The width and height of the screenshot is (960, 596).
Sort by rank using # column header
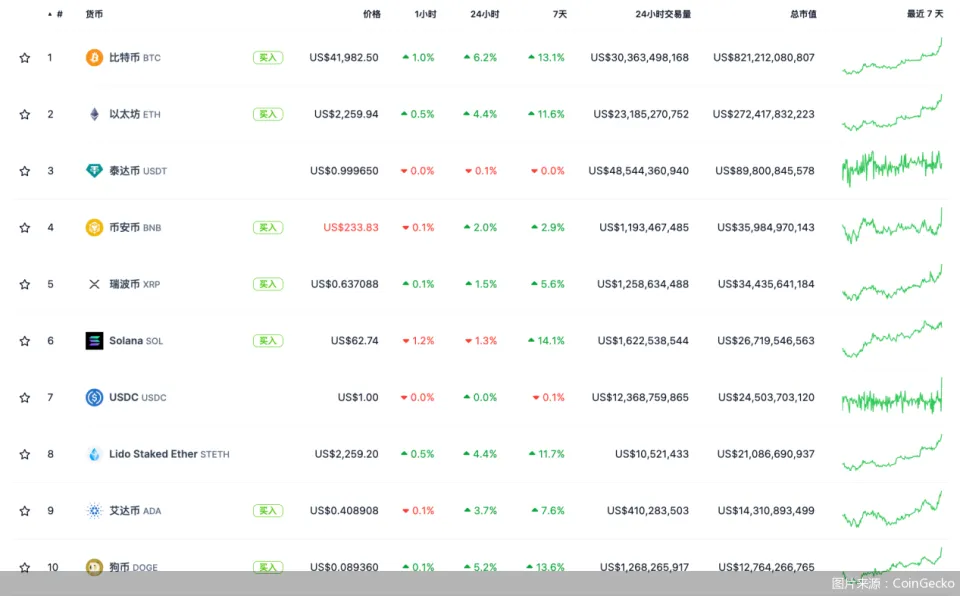59,14
